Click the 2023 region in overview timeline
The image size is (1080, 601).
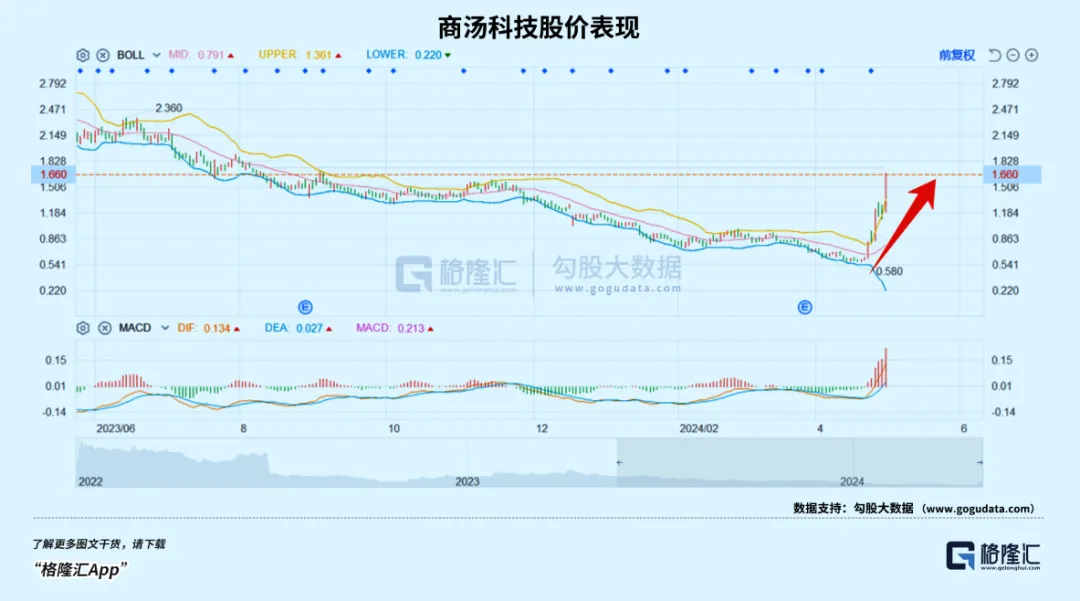pyautogui.click(x=467, y=481)
